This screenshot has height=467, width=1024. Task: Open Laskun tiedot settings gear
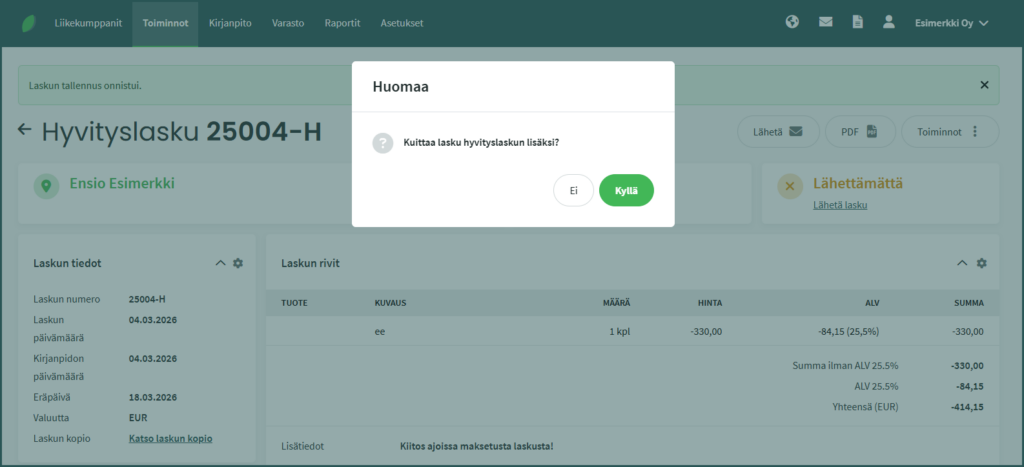coord(238,263)
